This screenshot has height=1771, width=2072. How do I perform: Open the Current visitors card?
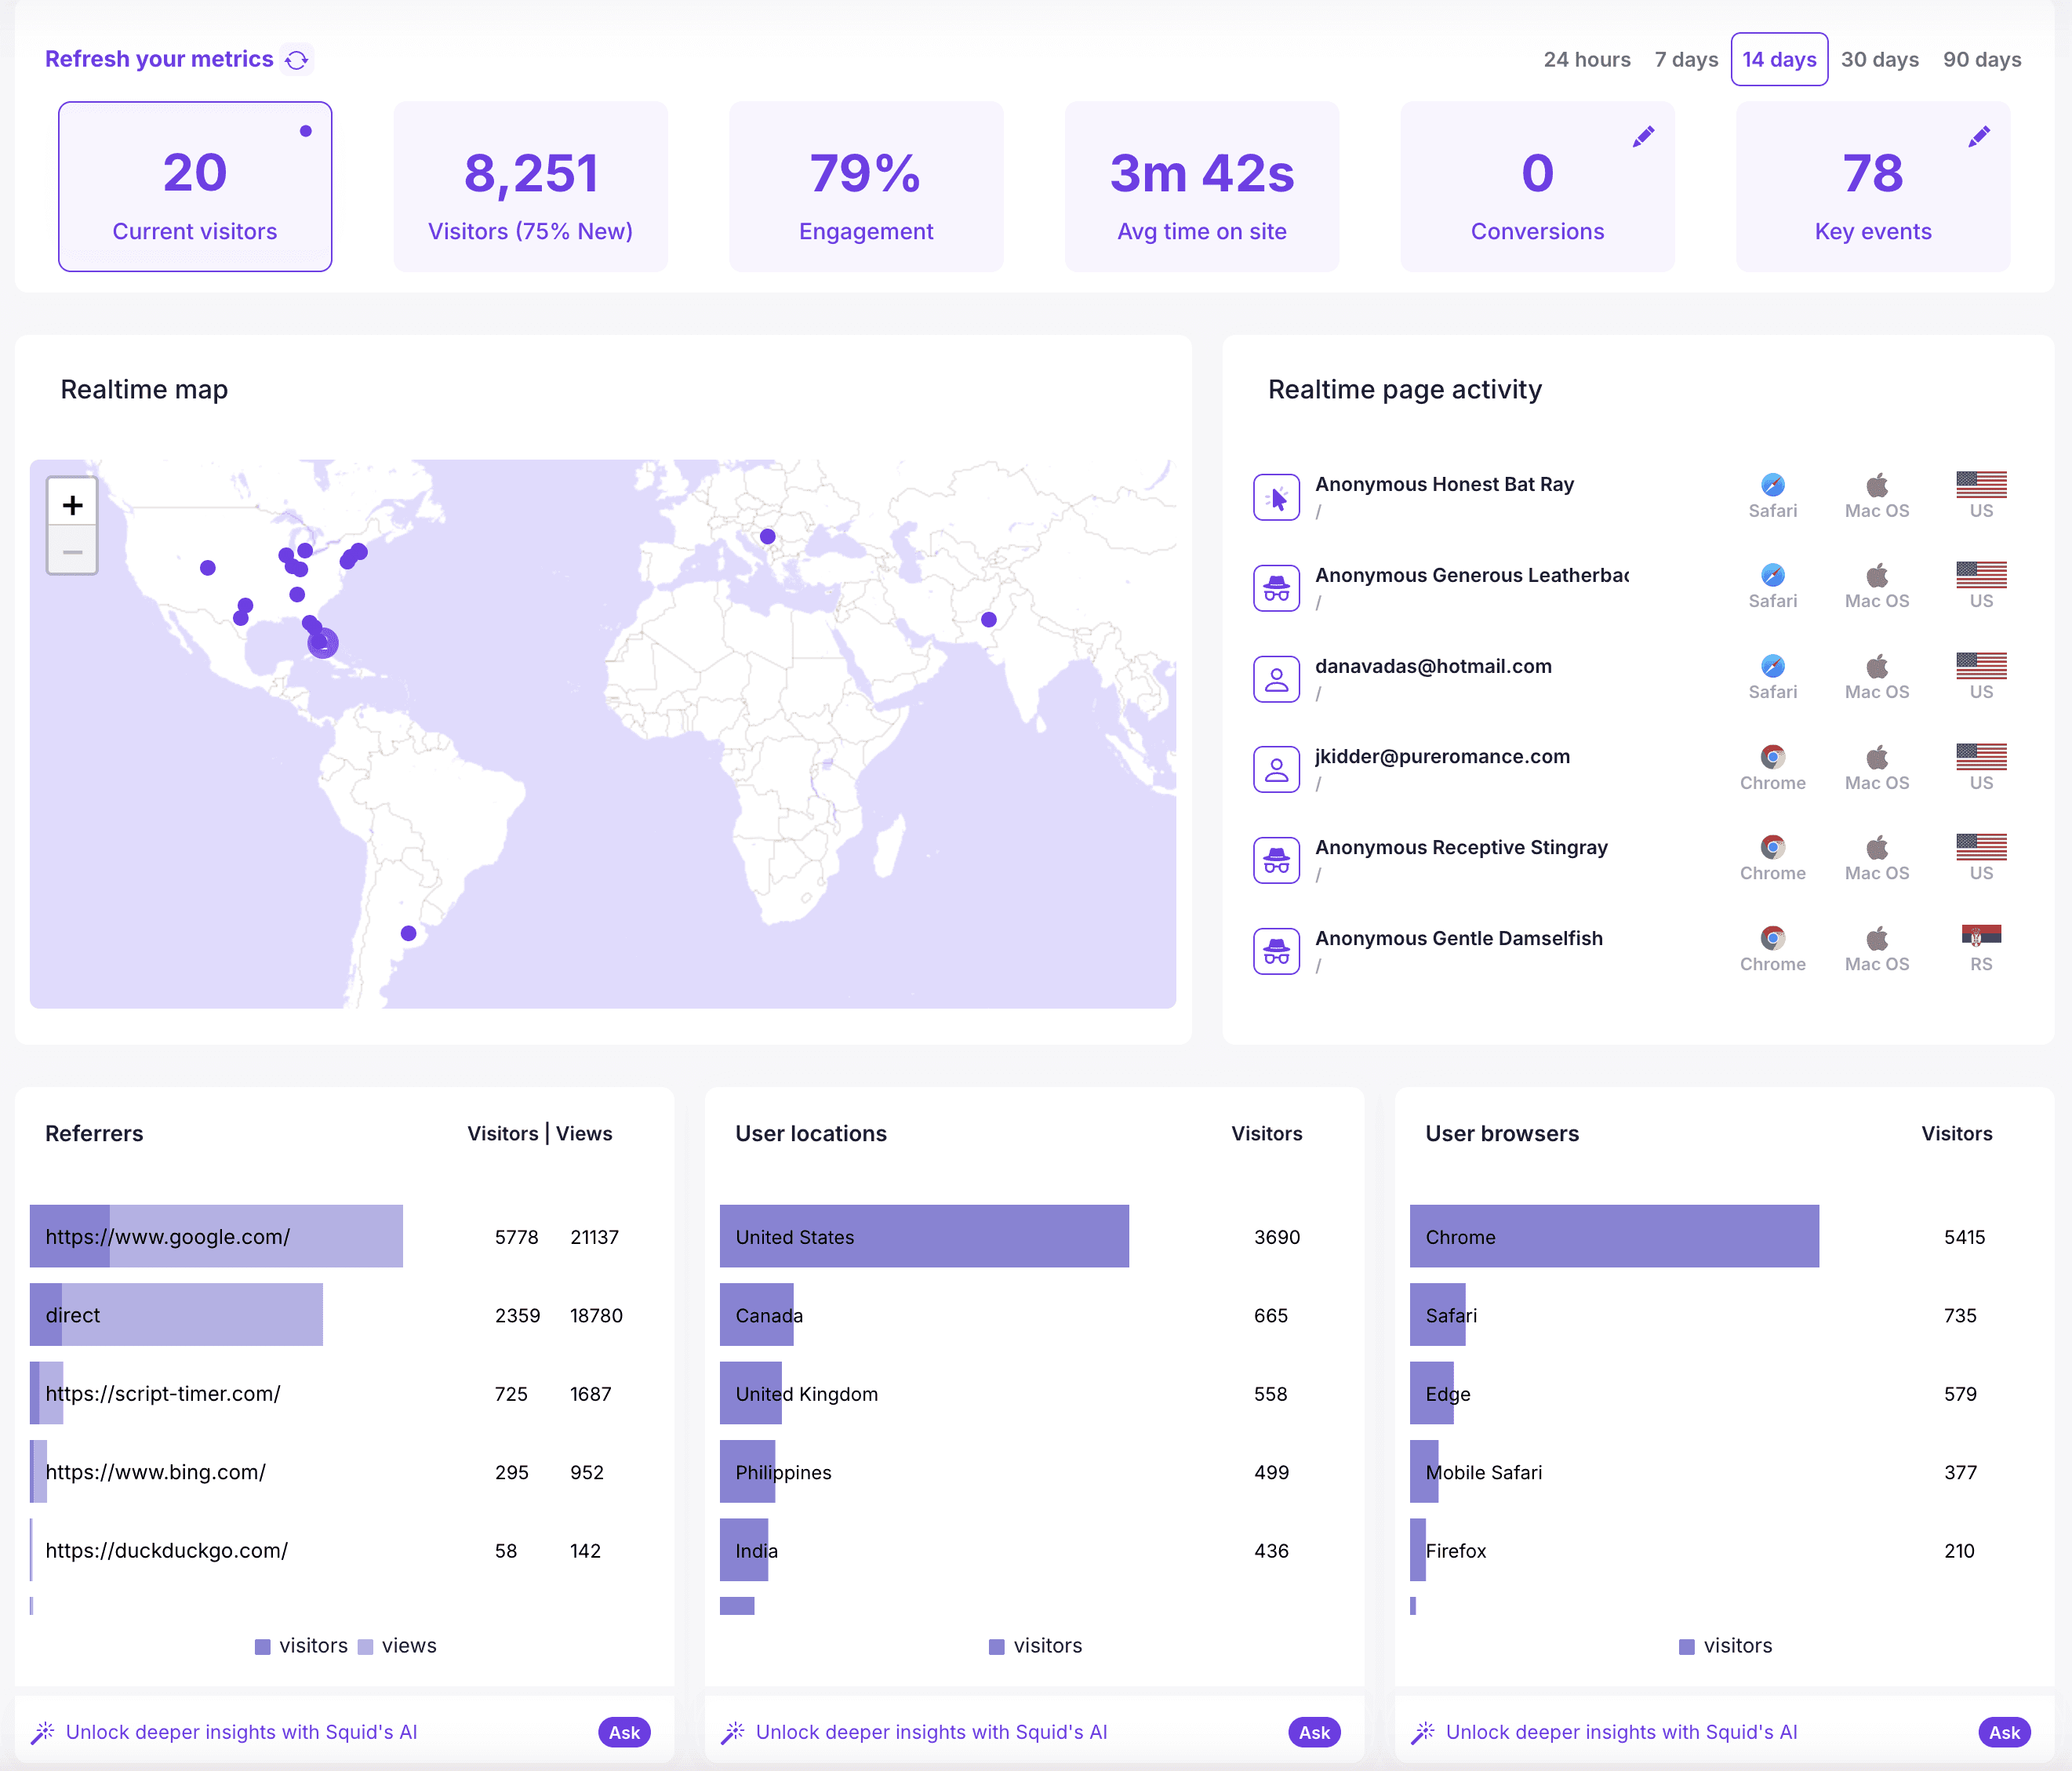pos(195,186)
